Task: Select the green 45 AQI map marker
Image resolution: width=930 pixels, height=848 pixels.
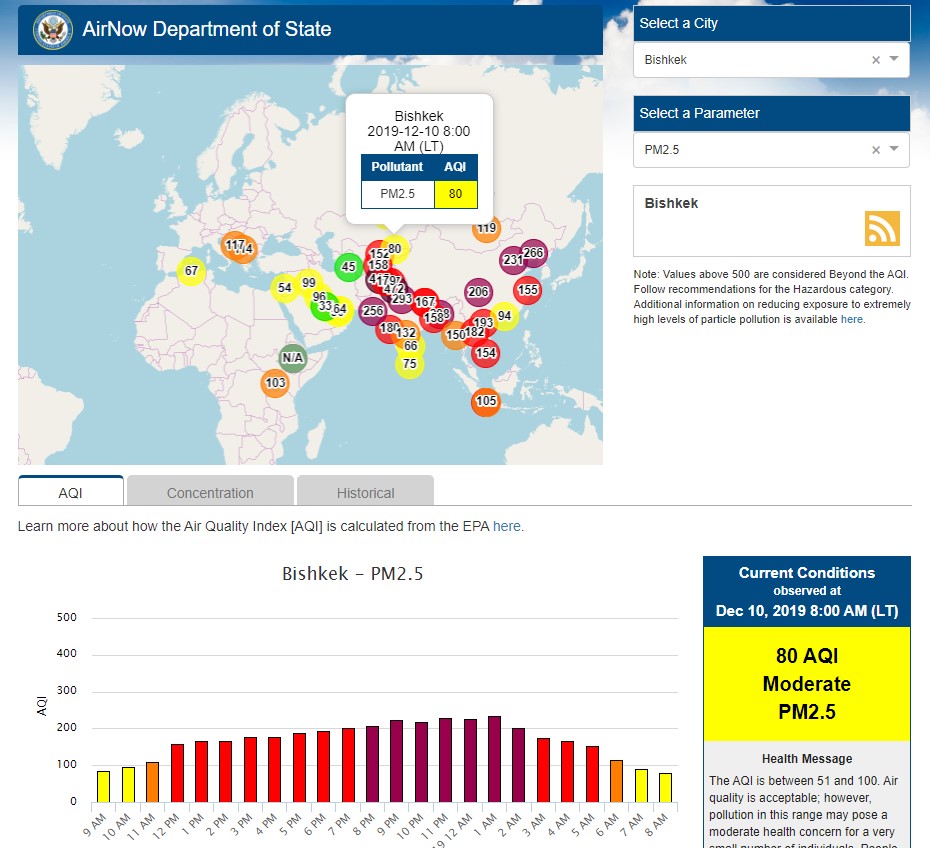Action: click(x=348, y=266)
